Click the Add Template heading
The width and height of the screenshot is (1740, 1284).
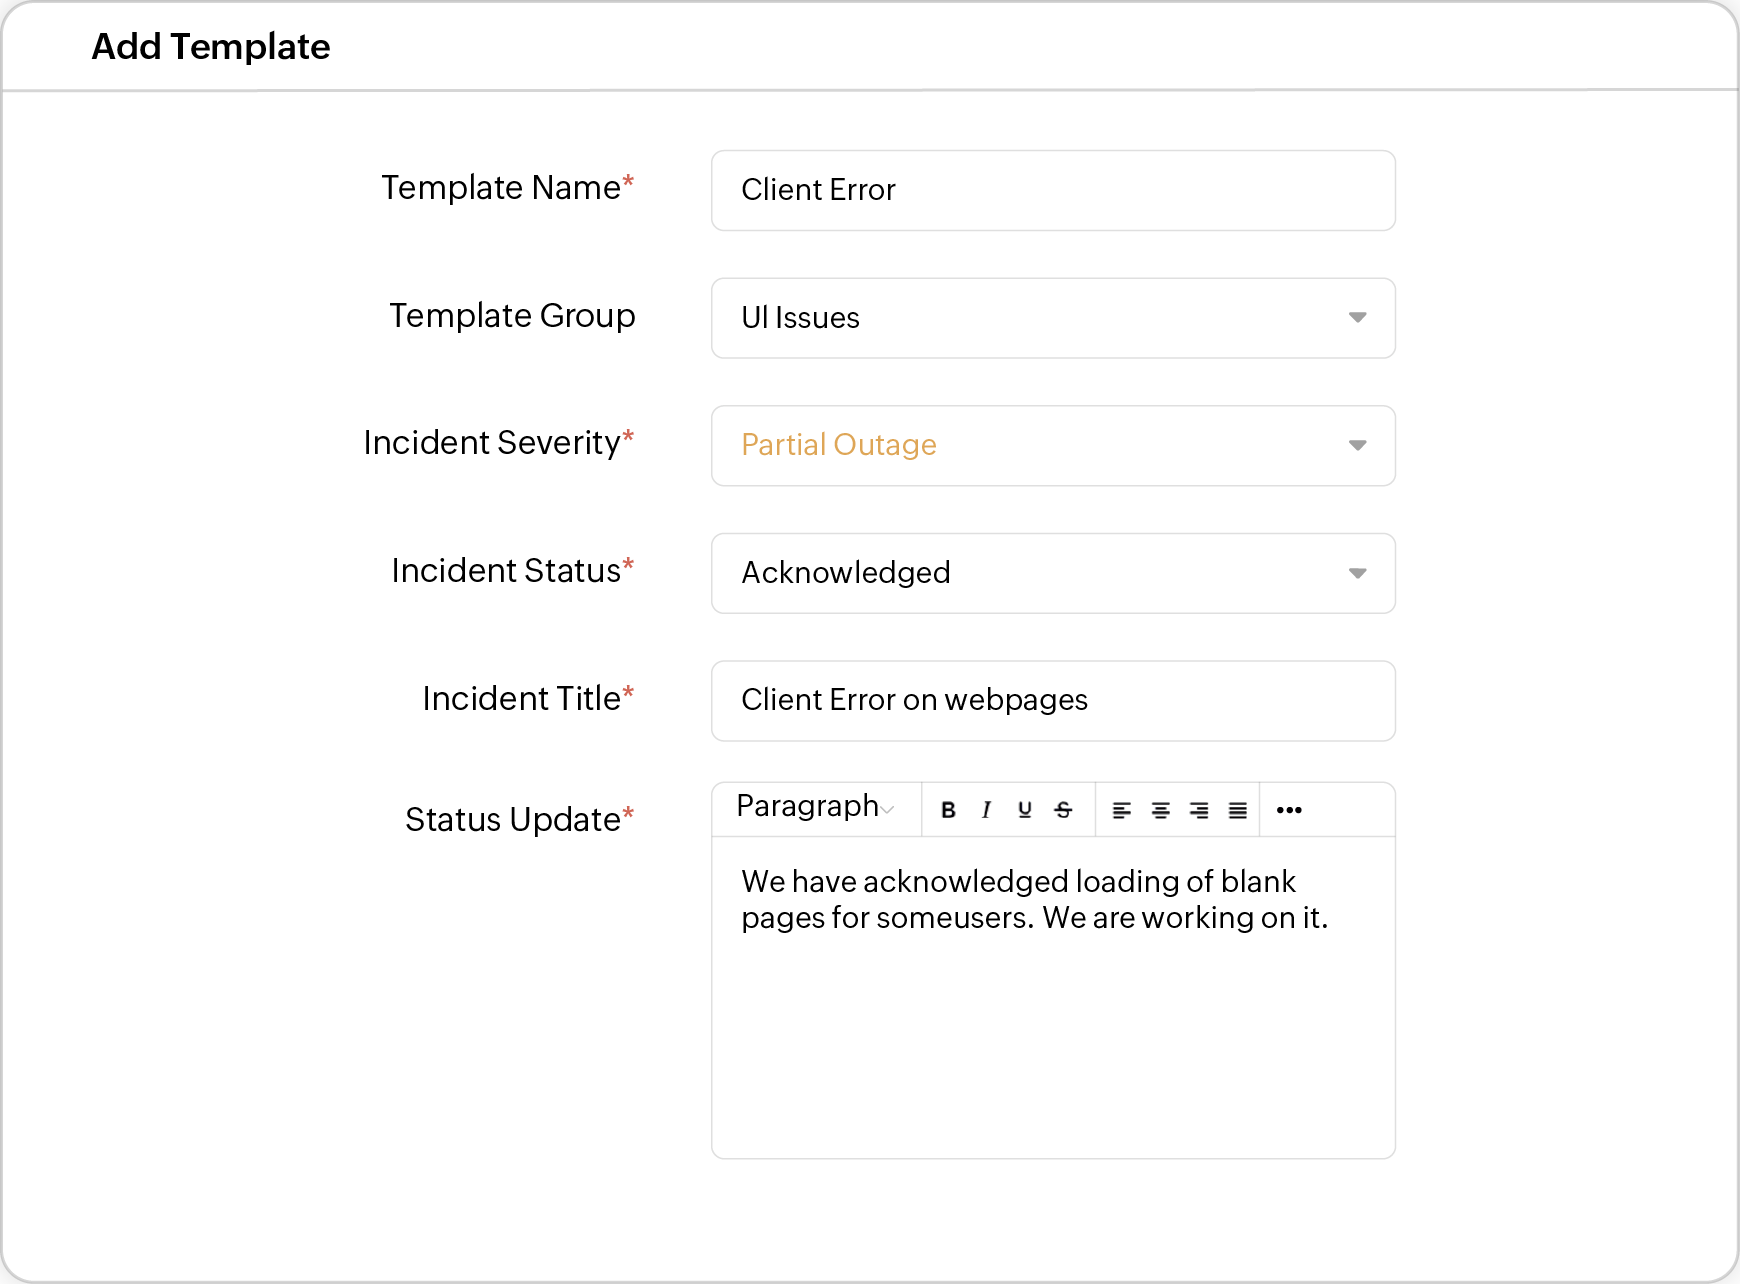click(x=211, y=47)
